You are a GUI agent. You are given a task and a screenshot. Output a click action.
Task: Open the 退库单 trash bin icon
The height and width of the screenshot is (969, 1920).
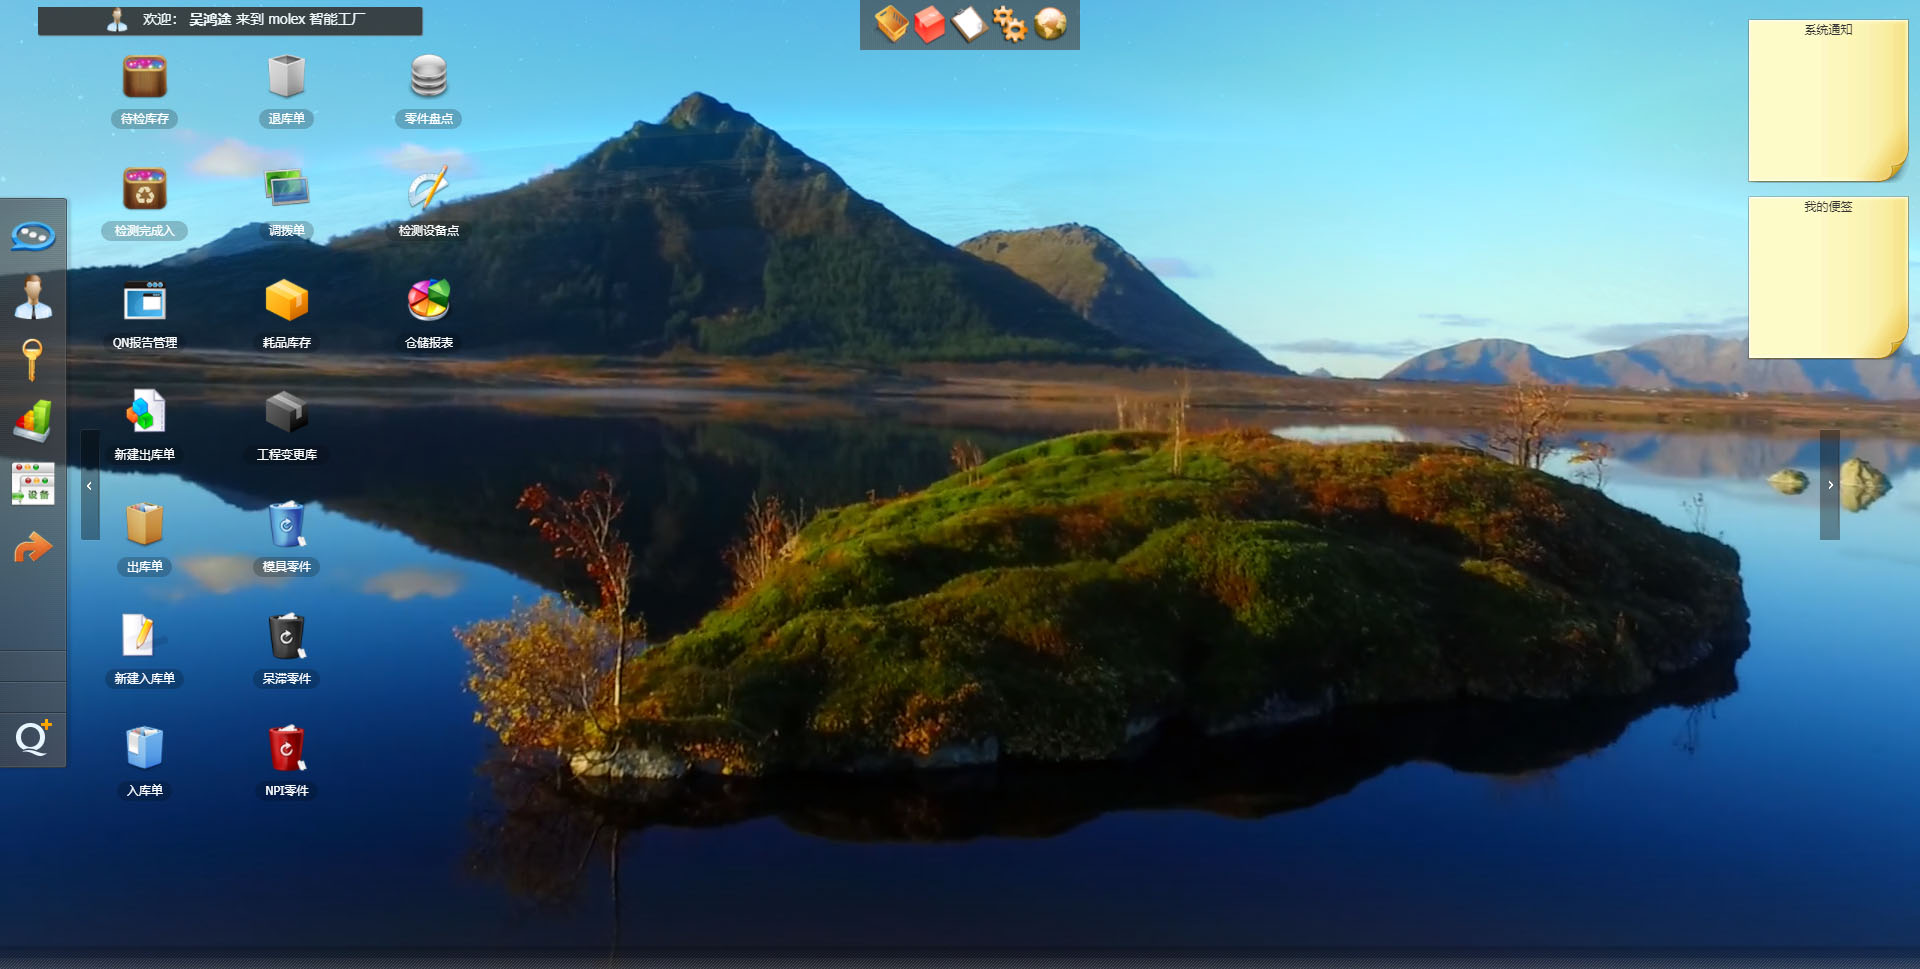286,78
